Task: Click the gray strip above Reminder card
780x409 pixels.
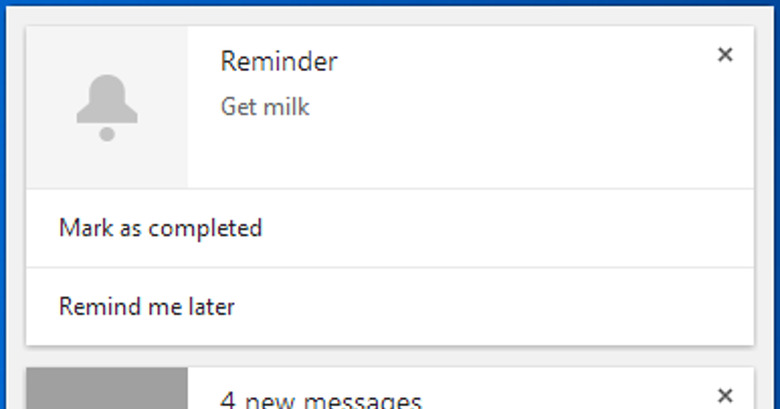Action: click(390, 16)
